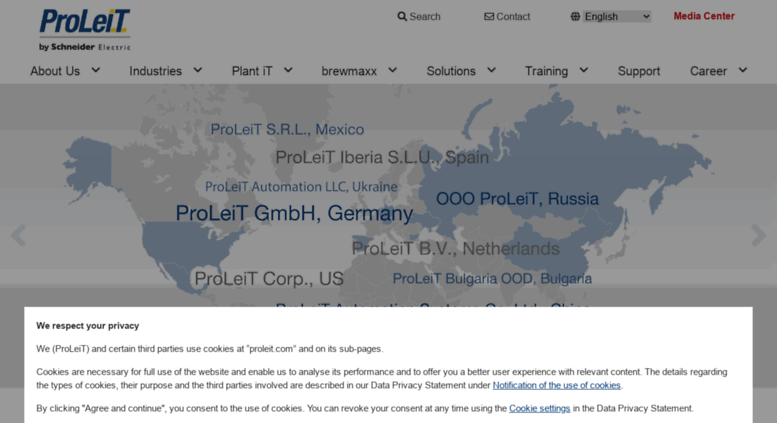The width and height of the screenshot is (777, 423).
Task: Click ProLeiT GmbH, Germany text
Action: point(294,213)
